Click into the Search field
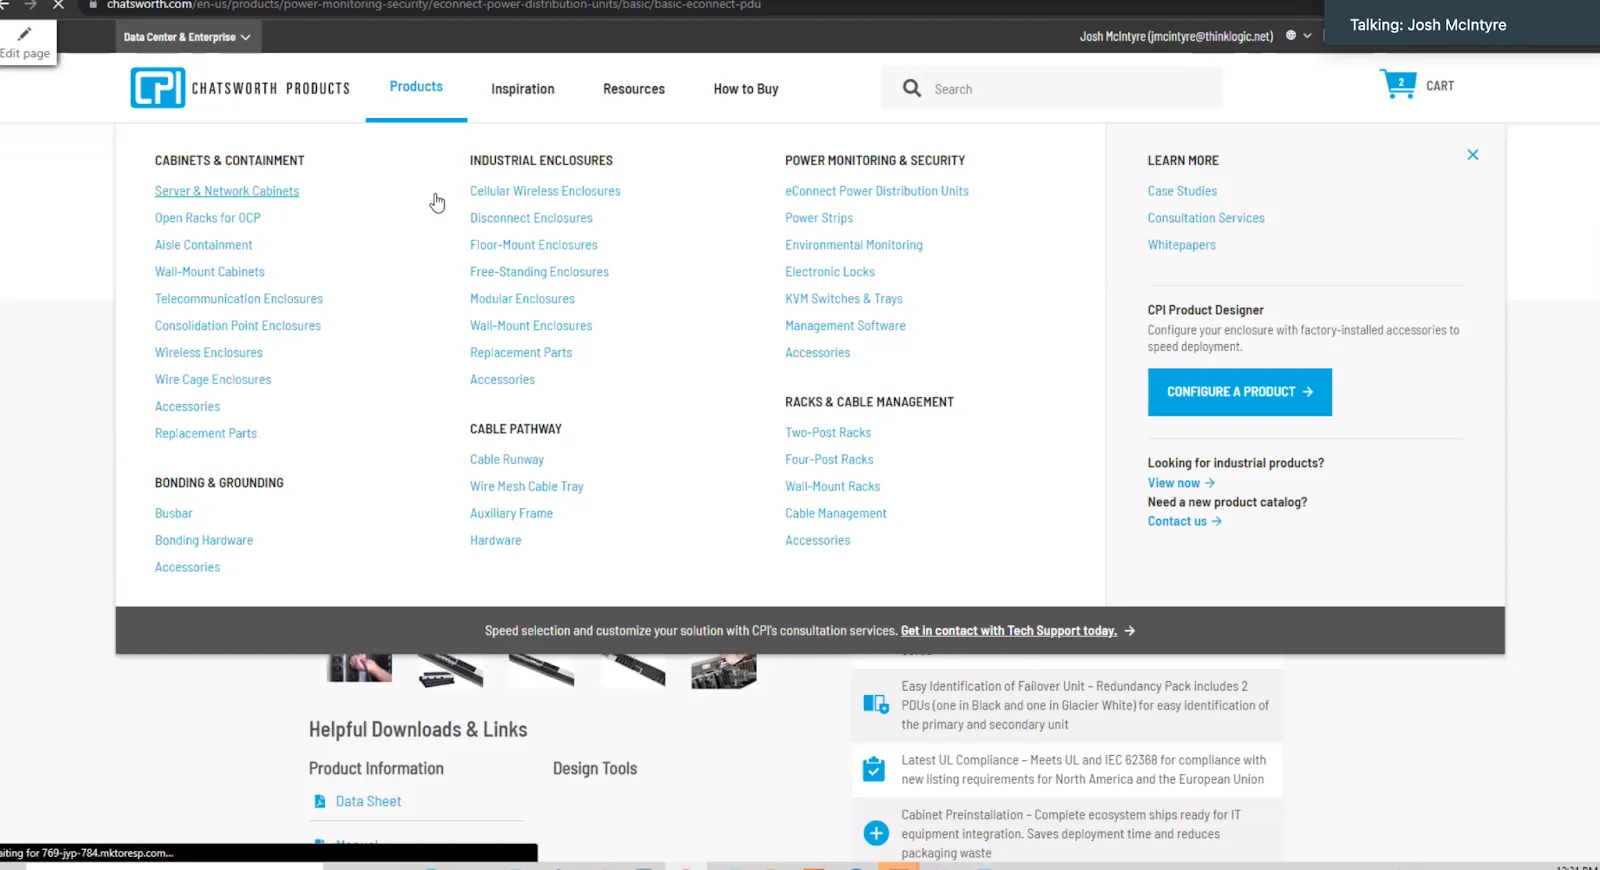1600x870 pixels. [x=1052, y=88]
